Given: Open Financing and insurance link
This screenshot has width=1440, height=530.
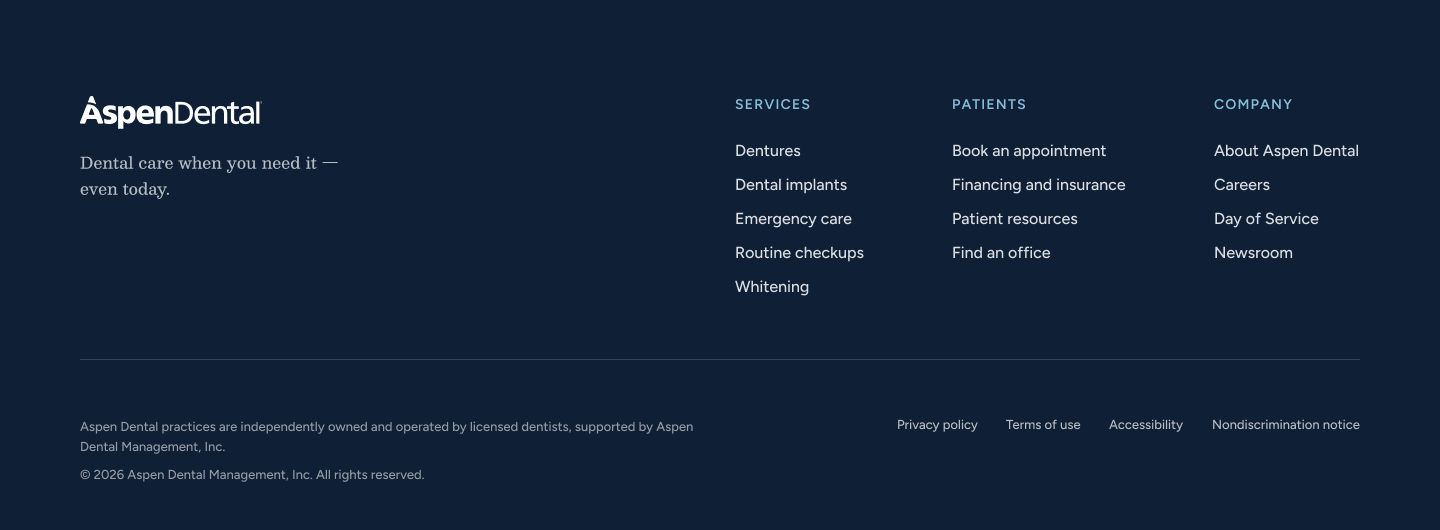Looking at the screenshot, I should 1038,185.
